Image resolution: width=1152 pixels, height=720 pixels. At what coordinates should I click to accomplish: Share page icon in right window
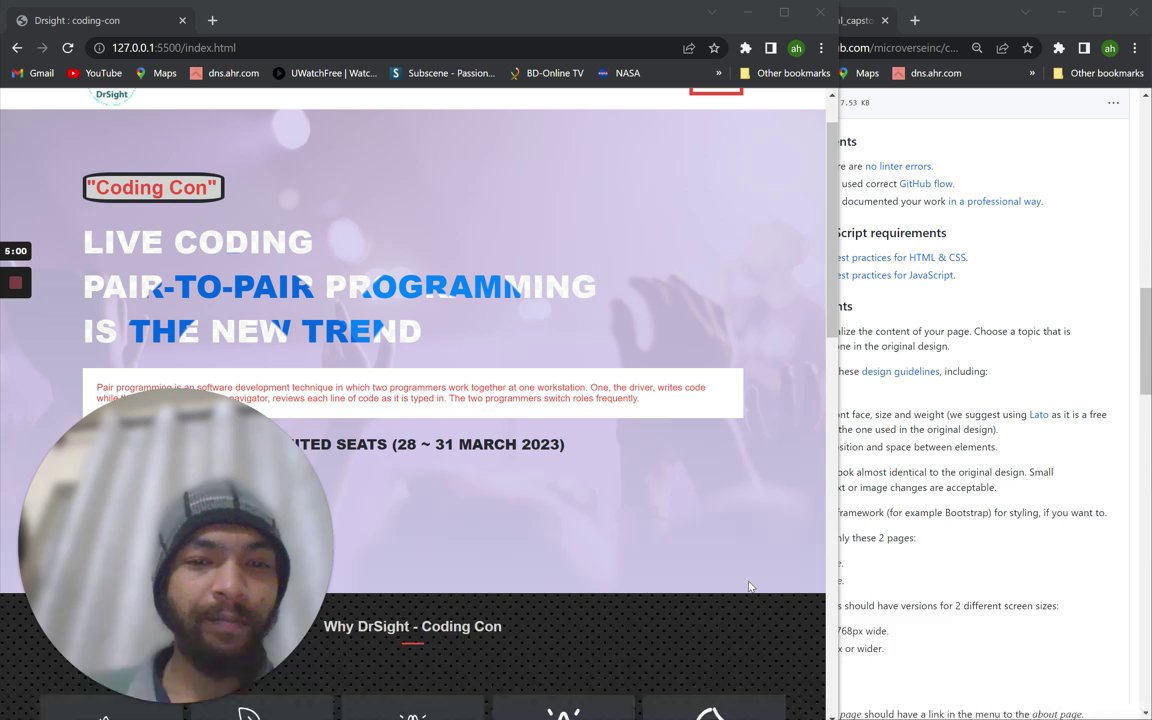[x=1002, y=48]
